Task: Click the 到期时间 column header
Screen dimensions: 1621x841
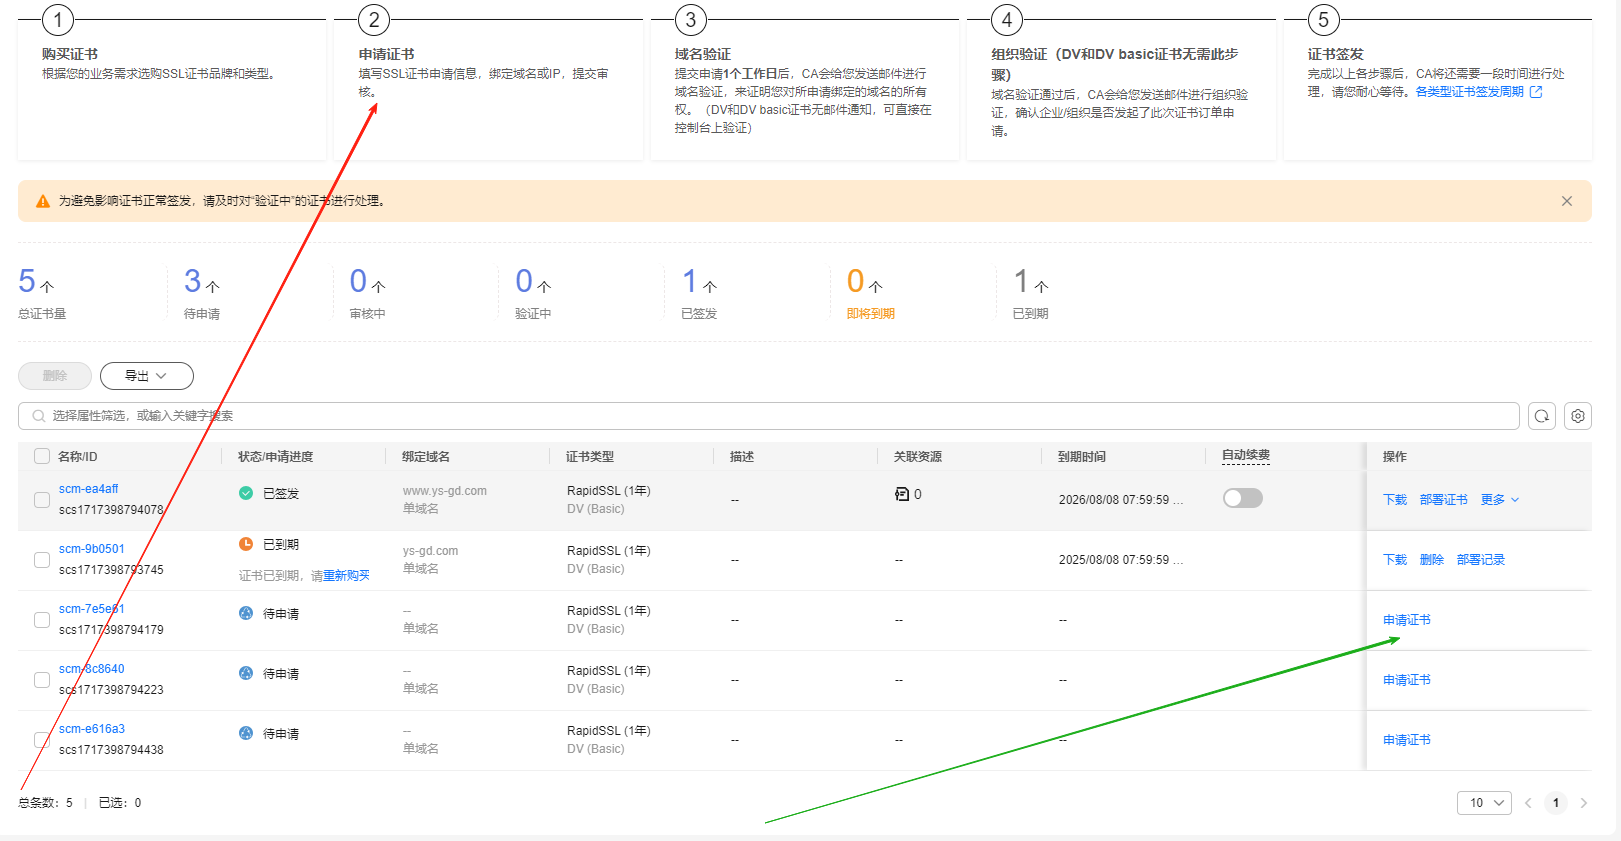Action: coord(1082,457)
